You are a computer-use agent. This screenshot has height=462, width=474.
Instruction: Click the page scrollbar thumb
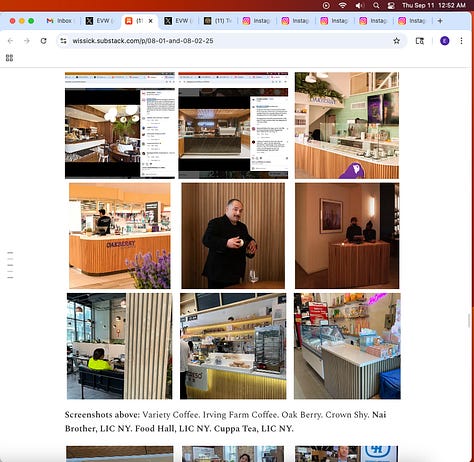point(469,321)
